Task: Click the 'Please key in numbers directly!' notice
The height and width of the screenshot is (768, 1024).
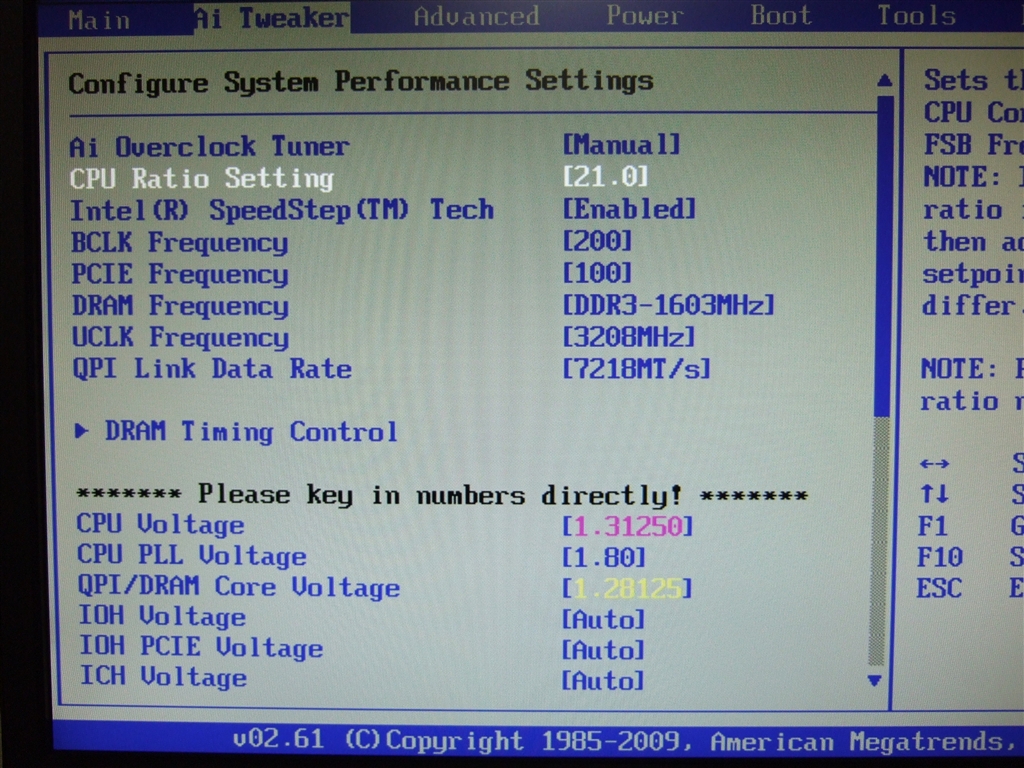Action: coord(442,495)
